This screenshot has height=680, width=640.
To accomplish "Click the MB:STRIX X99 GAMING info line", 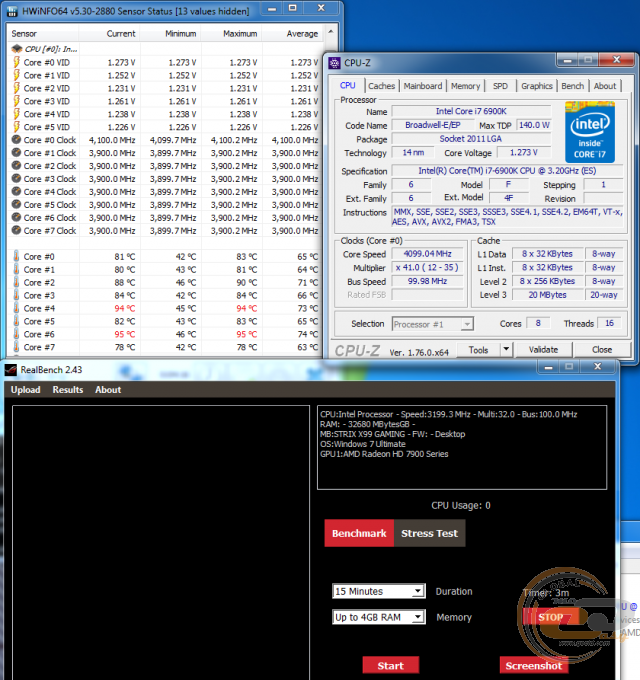I will click(392, 434).
